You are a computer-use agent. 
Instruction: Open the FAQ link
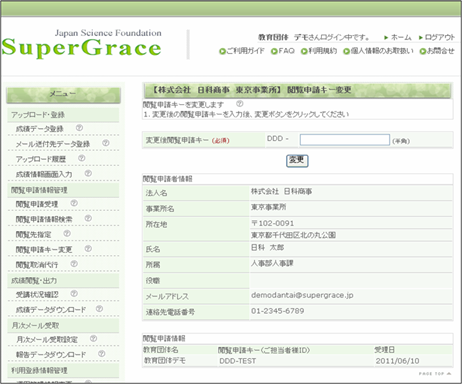point(283,51)
